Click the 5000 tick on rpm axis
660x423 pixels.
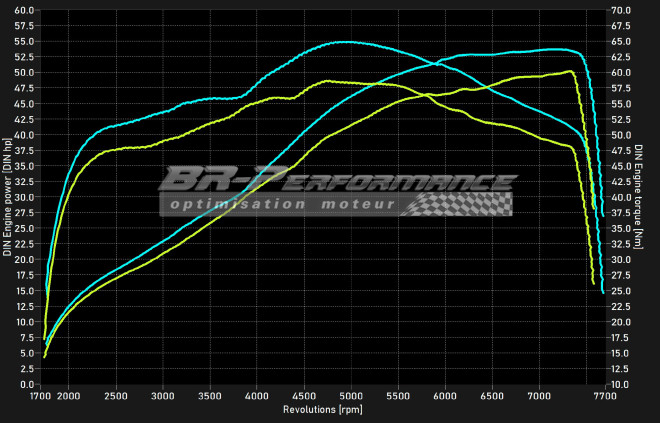(x=351, y=396)
